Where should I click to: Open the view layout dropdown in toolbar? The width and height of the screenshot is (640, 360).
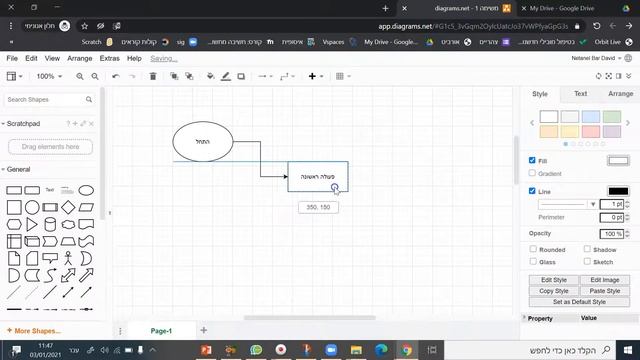pyautogui.click(x=14, y=76)
